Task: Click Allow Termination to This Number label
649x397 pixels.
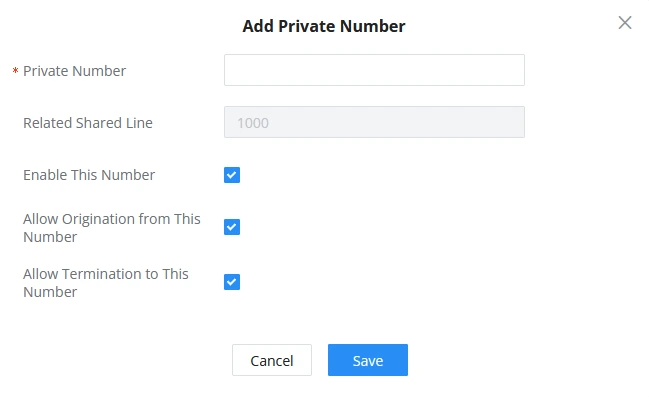Action: 106,283
